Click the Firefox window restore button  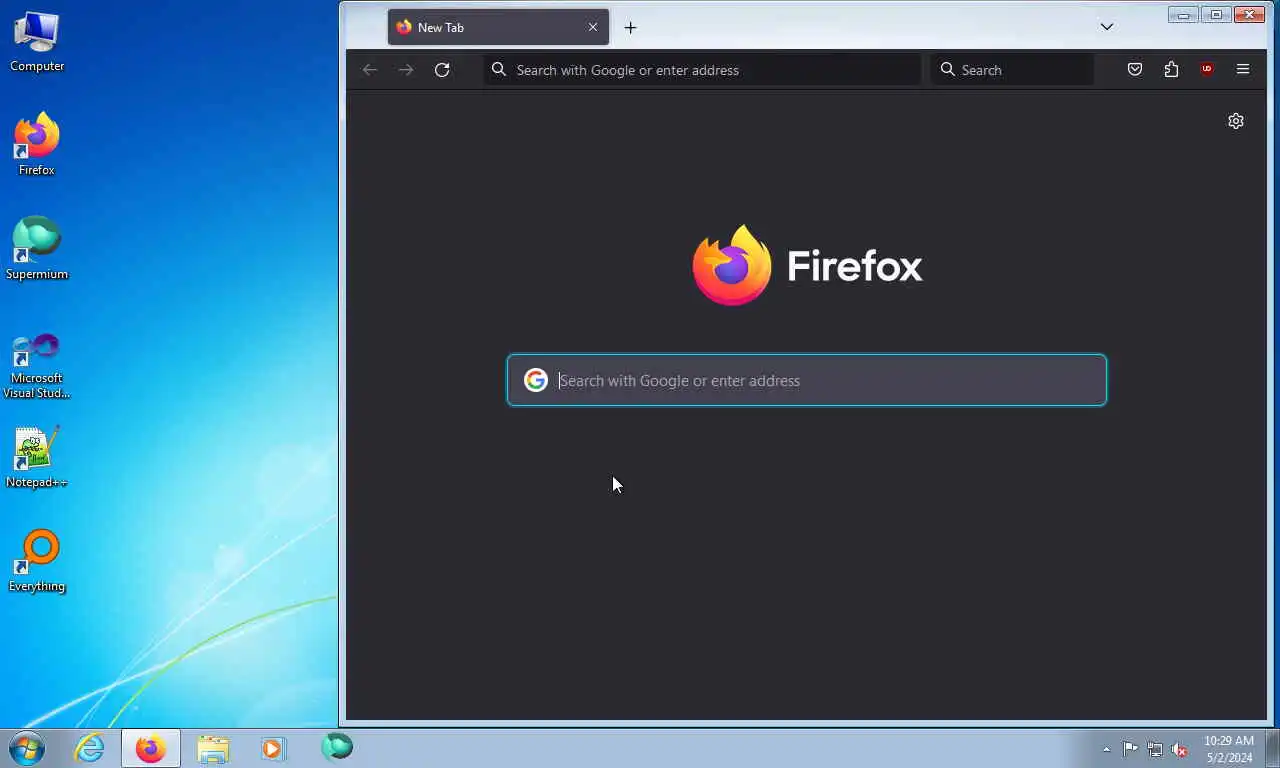[1216, 14]
